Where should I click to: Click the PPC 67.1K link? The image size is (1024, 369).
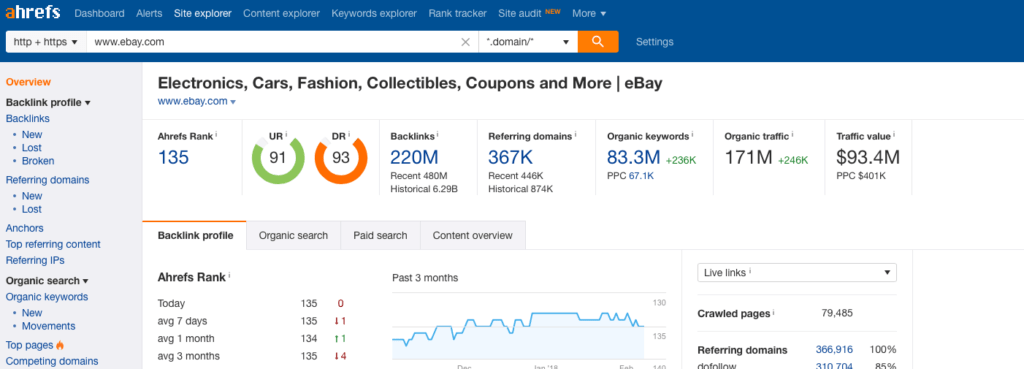pyautogui.click(x=641, y=176)
